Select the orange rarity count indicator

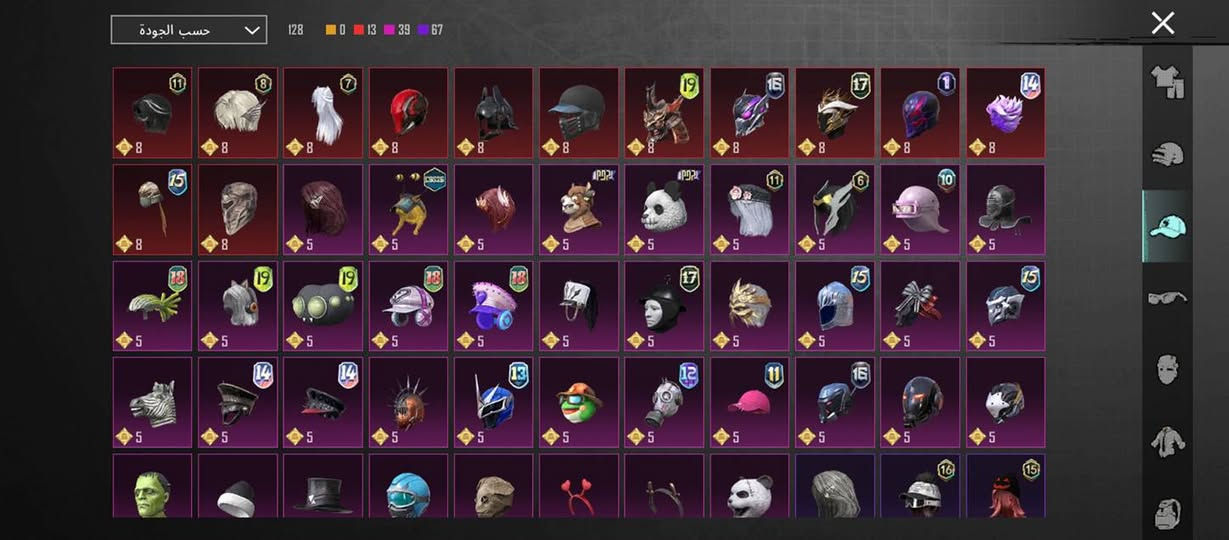tap(336, 30)
